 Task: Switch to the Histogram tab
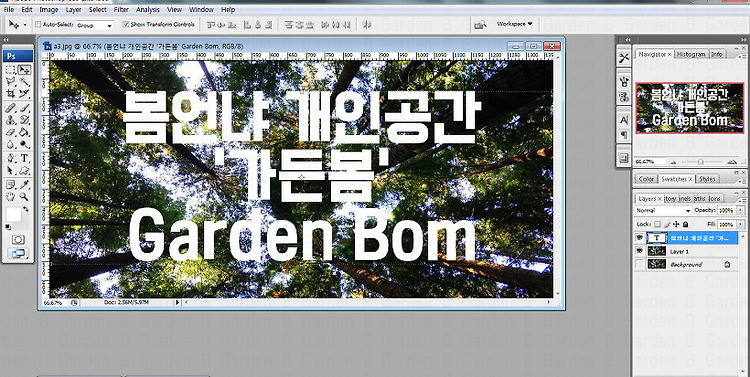point(691,55)
